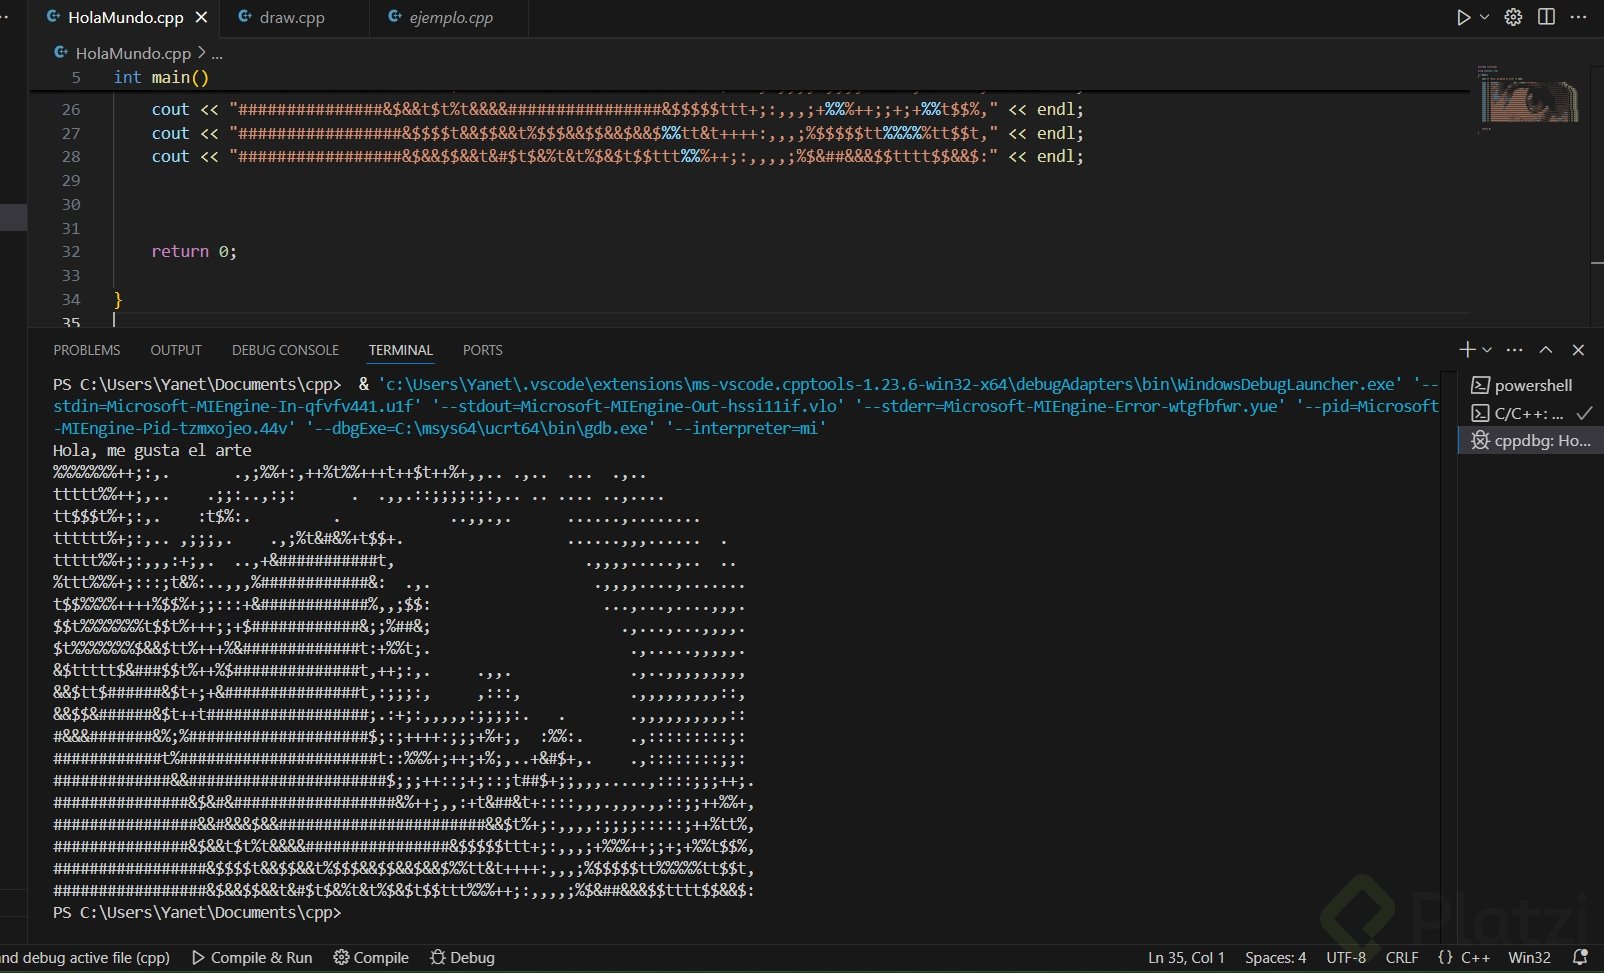Click the ejemplo.cpp tab file icon

[395, 17]
